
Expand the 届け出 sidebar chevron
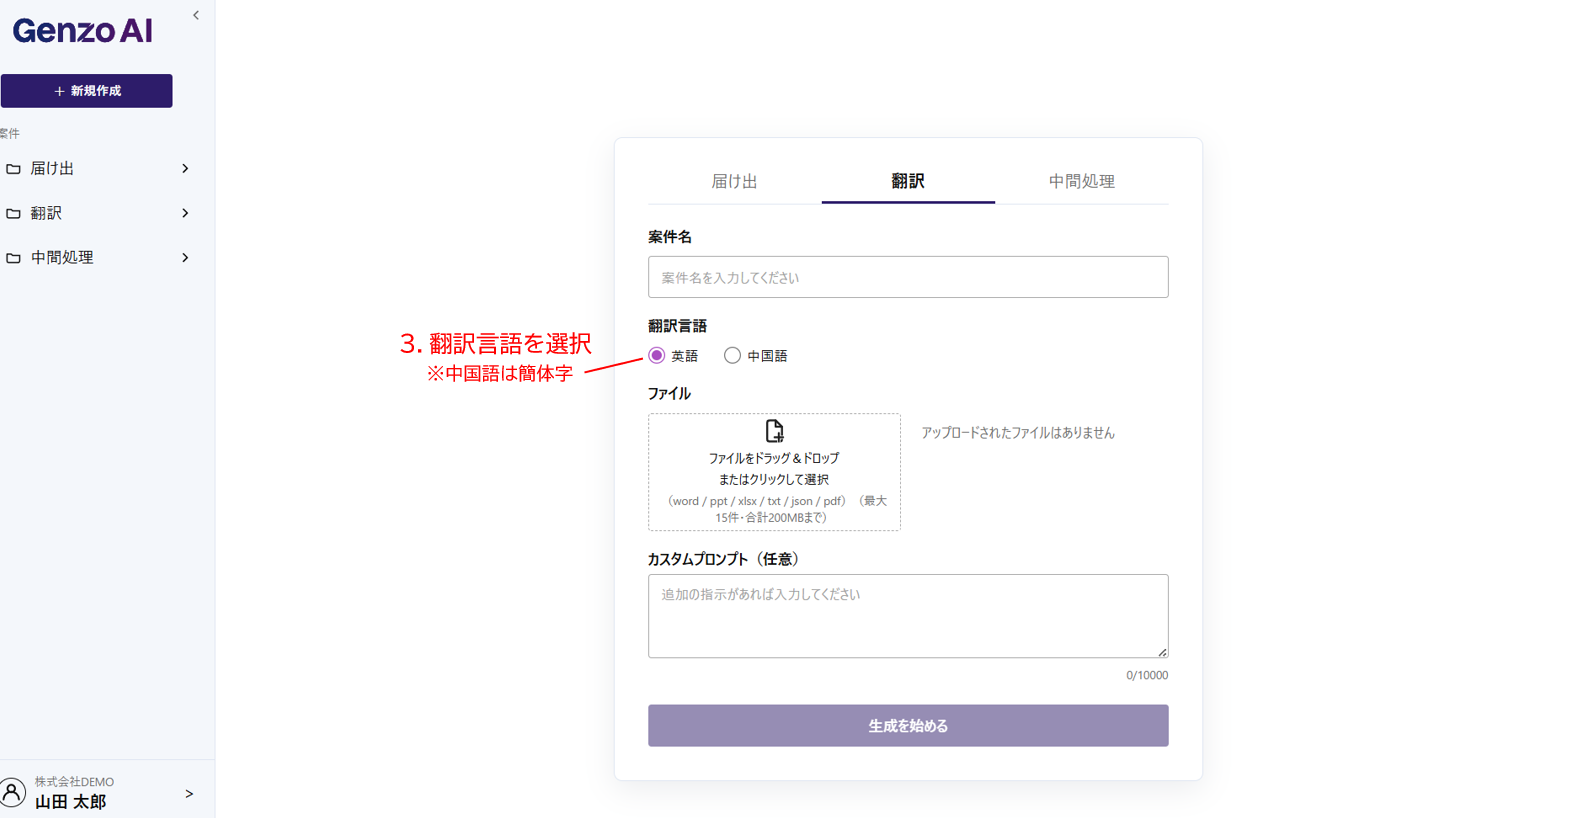185,169
